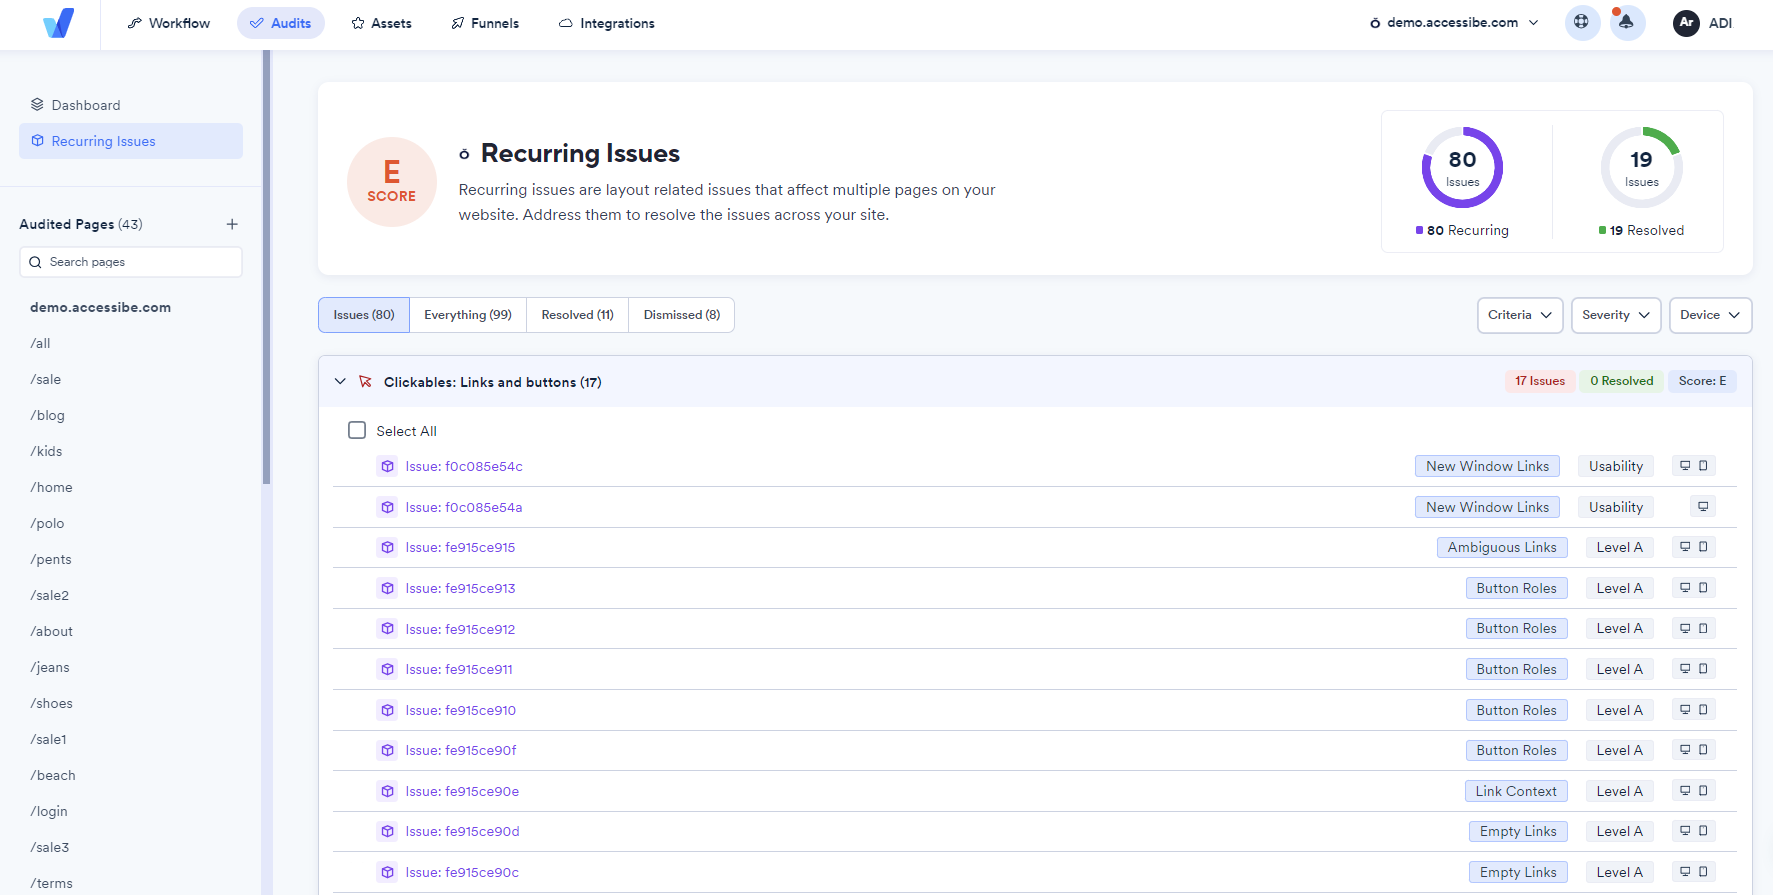This screenshot has height=895, width=1773.
Task: Click the 19 Issues resolved progress ring
Action: pos(1642,167)
